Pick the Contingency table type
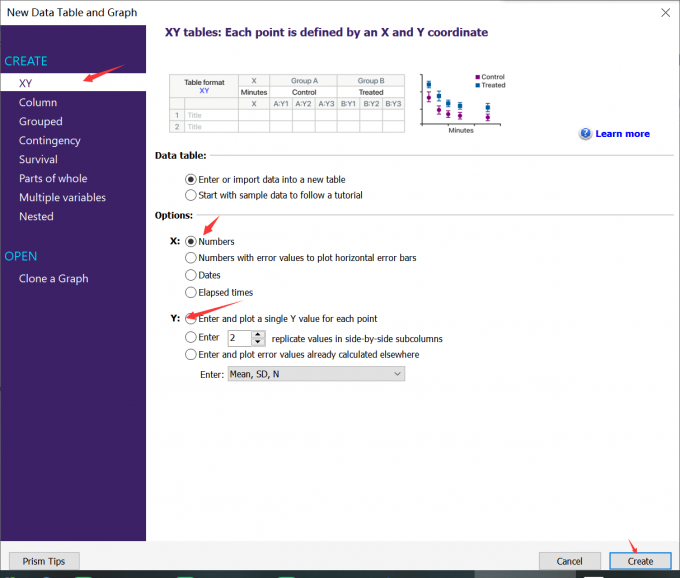The image size is (680, 578). (49, 140)
